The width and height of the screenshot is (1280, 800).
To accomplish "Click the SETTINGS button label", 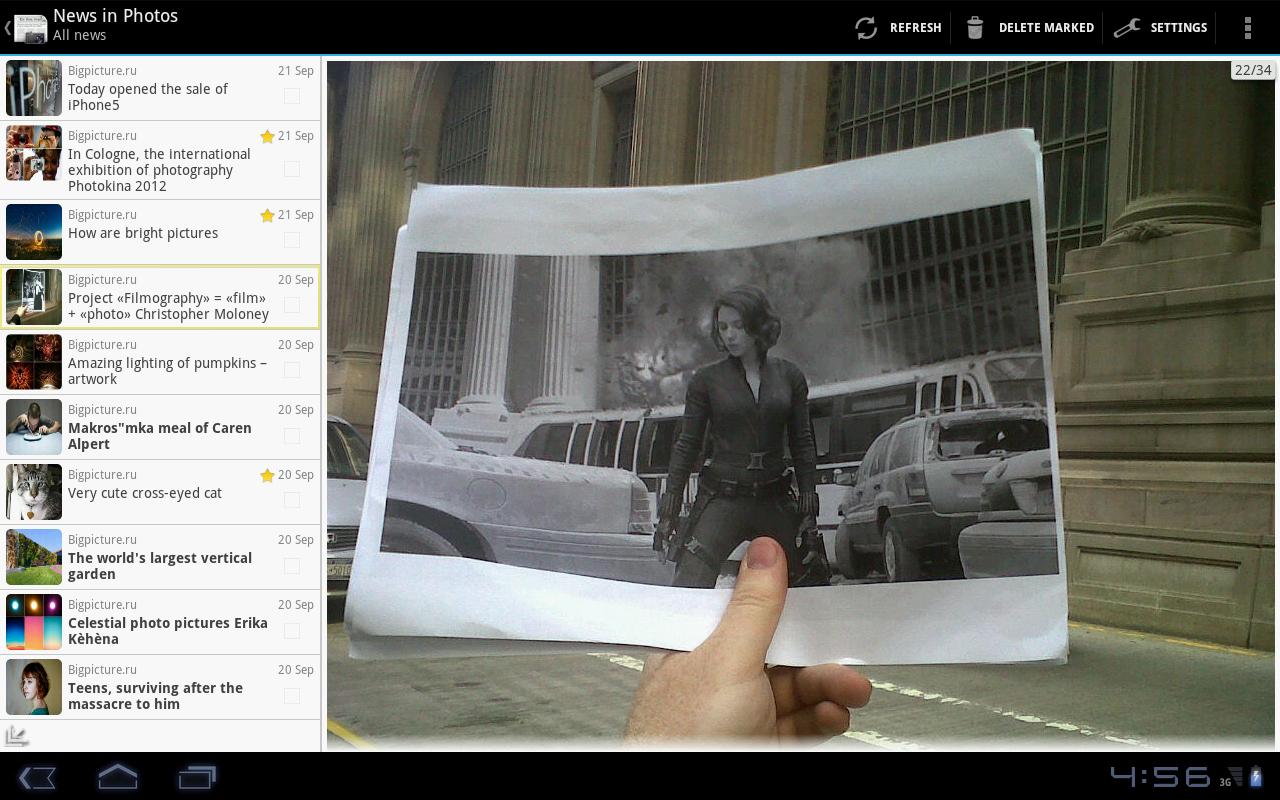I will (1179, 28).
